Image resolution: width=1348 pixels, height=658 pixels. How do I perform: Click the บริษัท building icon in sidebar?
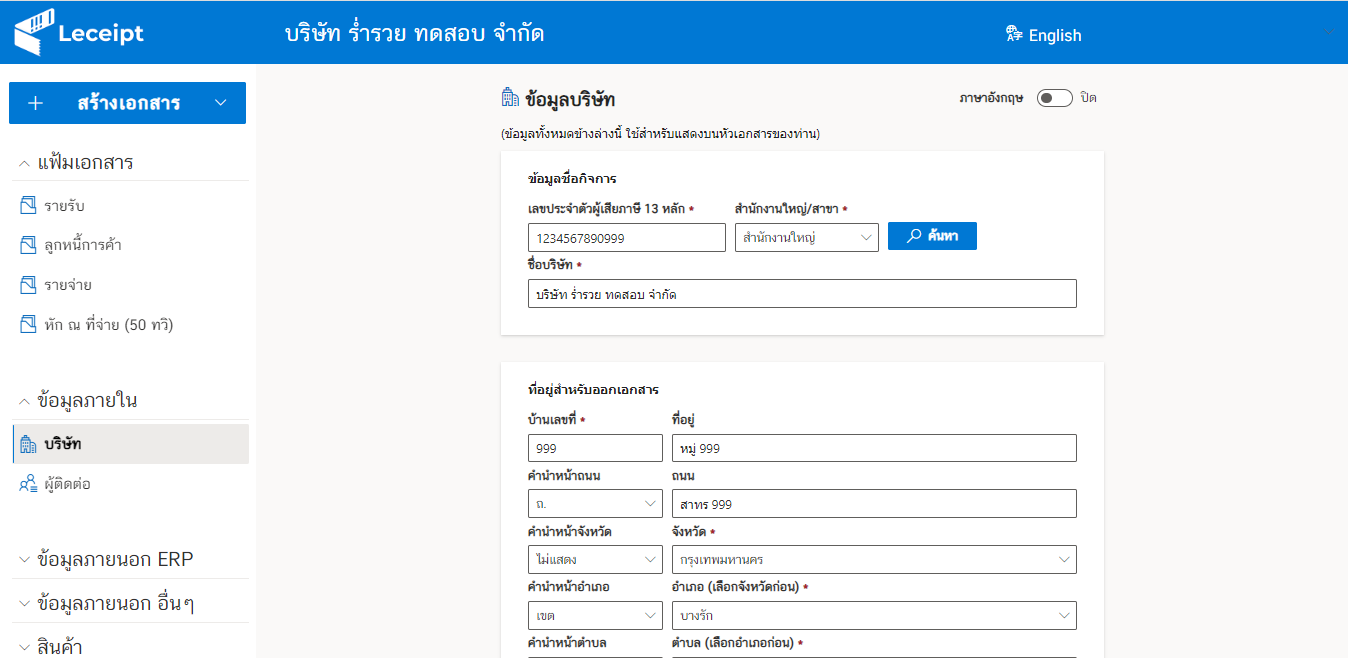[x=28, y=444]
